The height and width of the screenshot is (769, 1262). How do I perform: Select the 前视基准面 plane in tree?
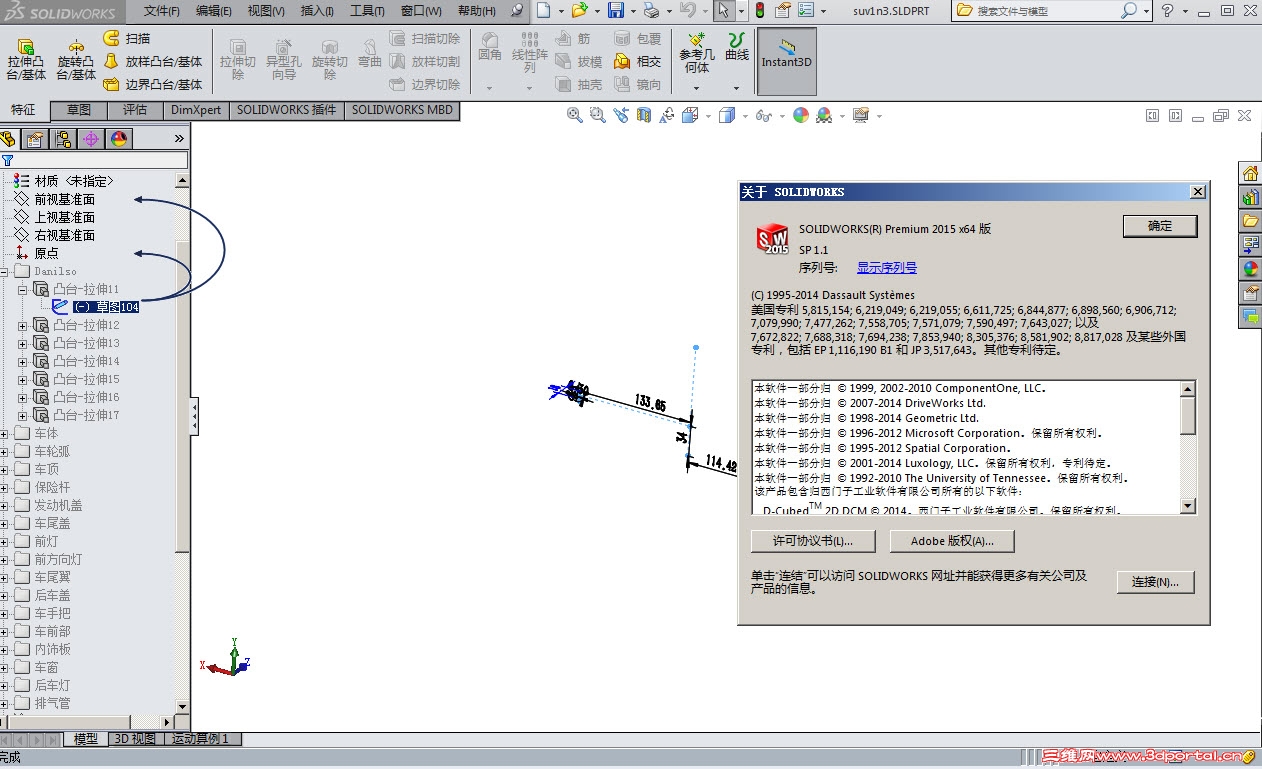click(x=64, y=199)
